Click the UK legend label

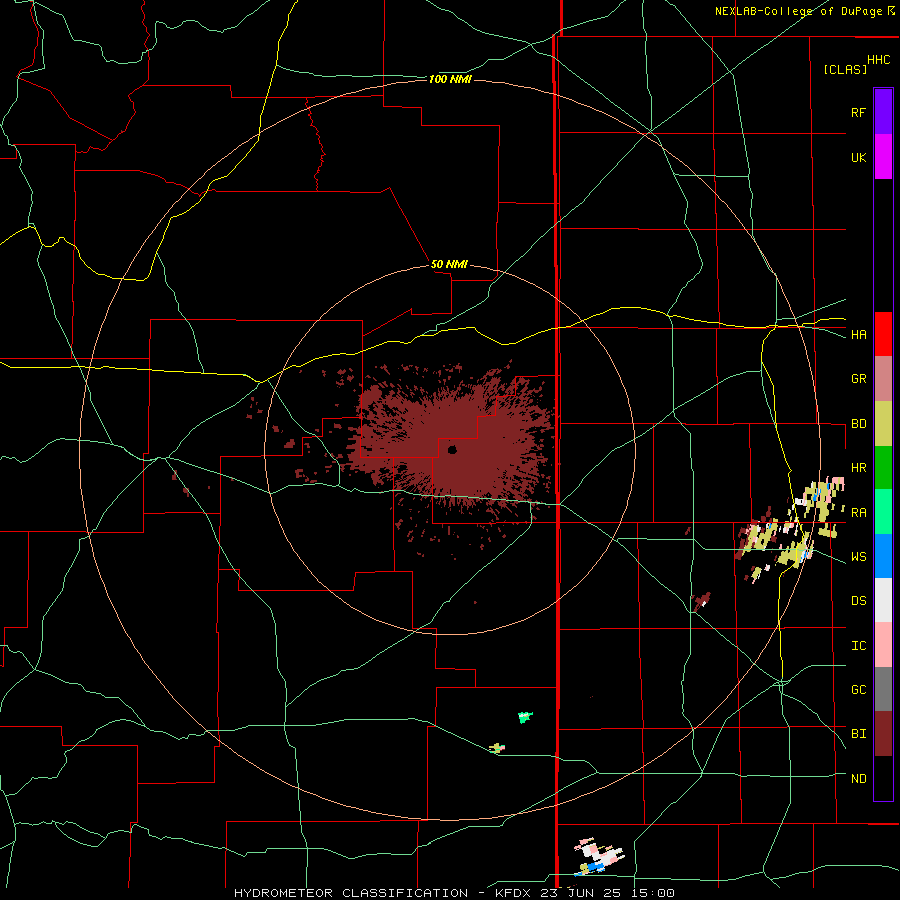(858, 157)
